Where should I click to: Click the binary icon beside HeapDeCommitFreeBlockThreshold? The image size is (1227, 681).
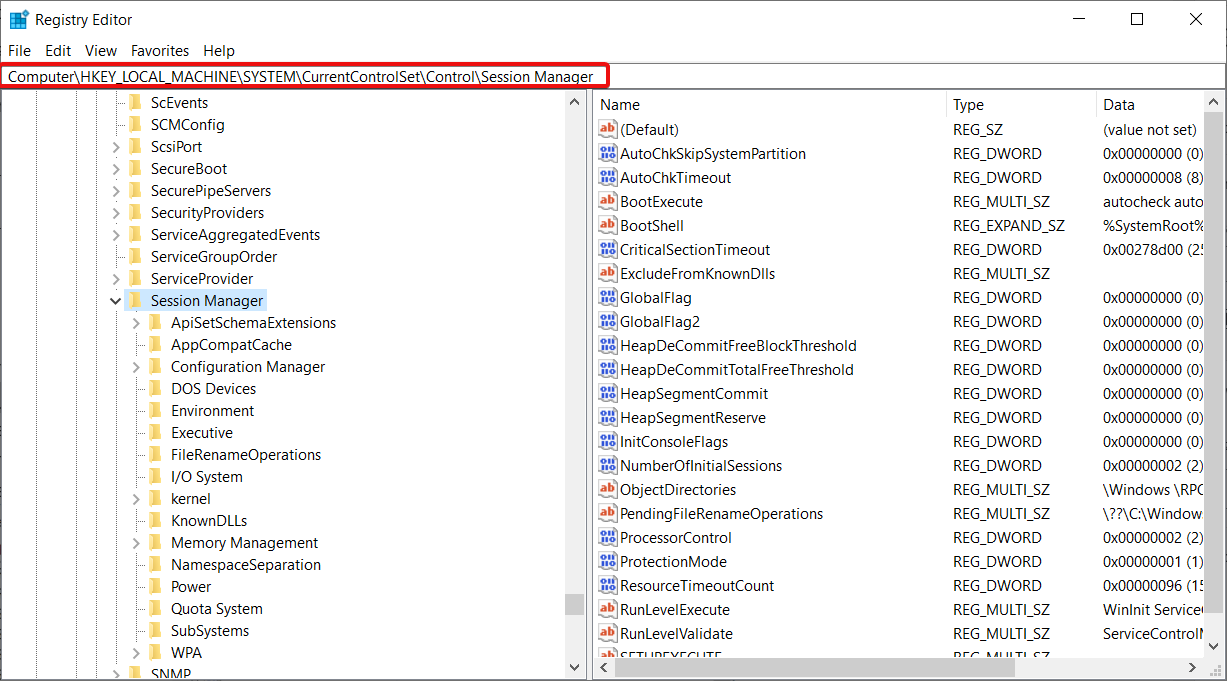607,345
